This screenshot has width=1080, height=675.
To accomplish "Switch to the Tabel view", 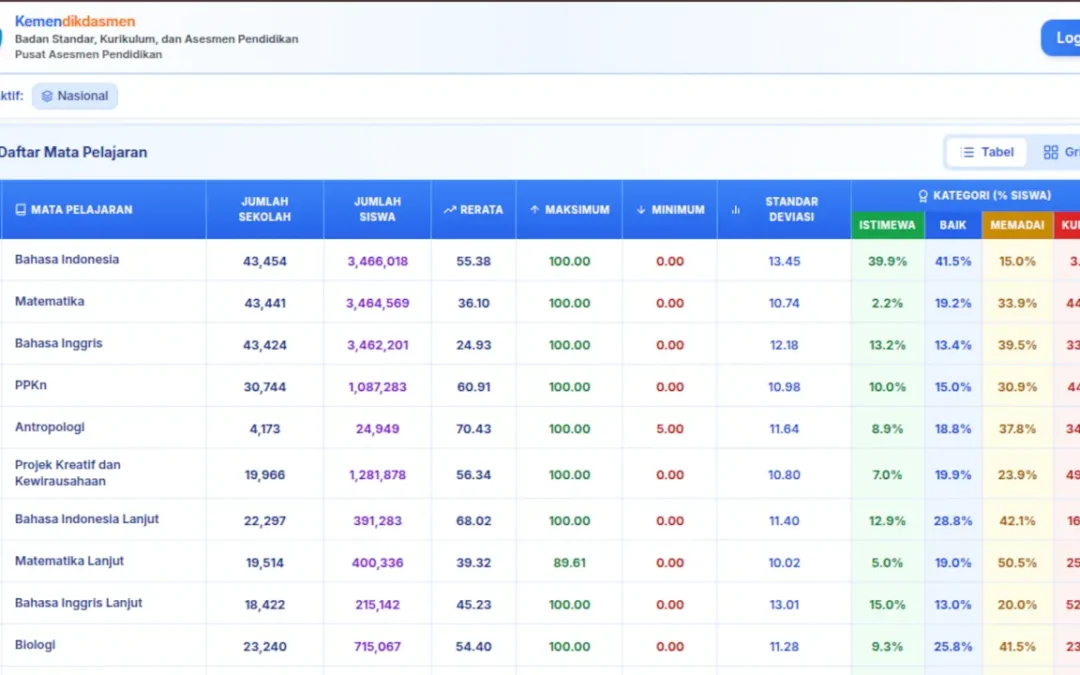I will point(987,152).
